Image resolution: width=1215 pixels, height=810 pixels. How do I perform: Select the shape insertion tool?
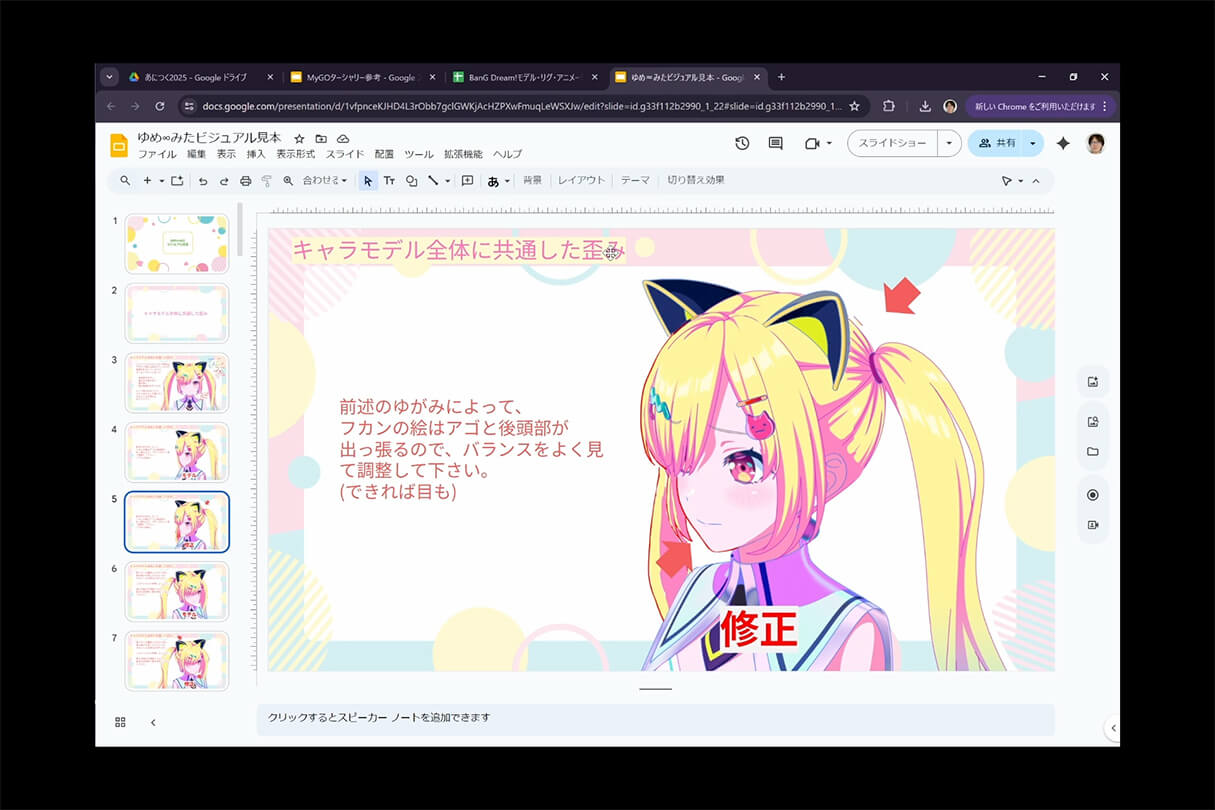tap(411, 181)
